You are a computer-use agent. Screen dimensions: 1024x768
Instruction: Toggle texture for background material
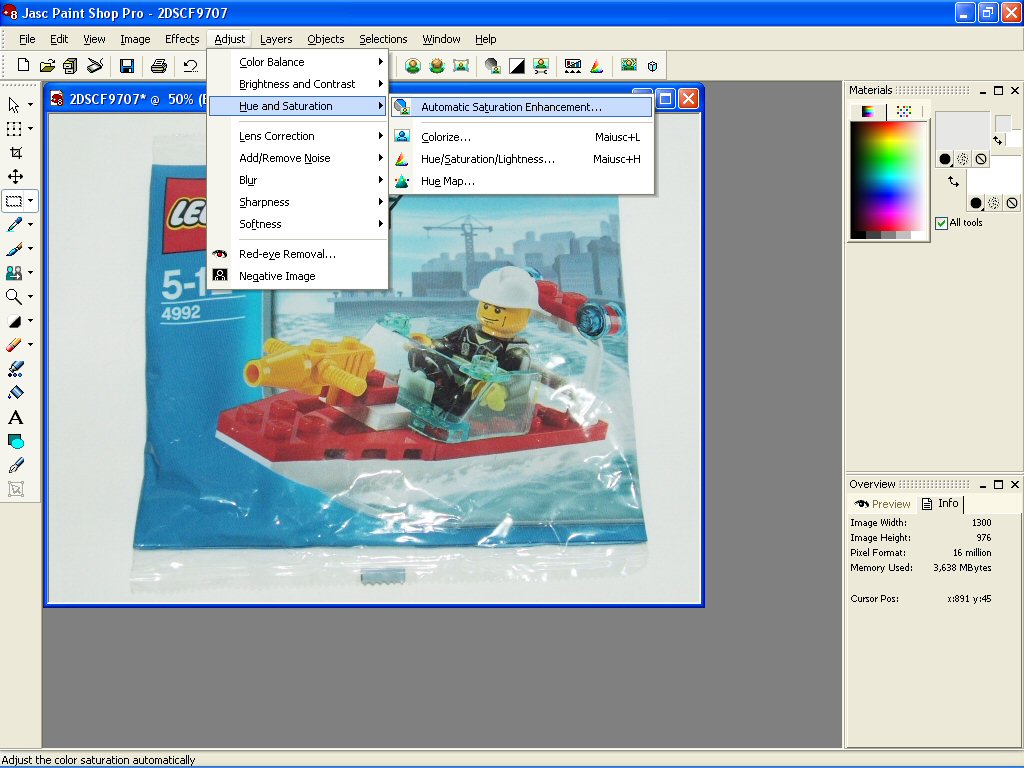(993, 203)
